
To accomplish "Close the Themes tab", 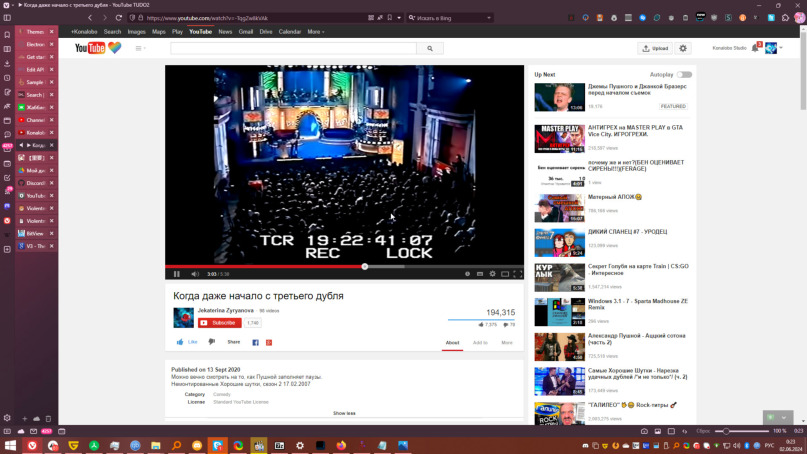I will (51, 32).
